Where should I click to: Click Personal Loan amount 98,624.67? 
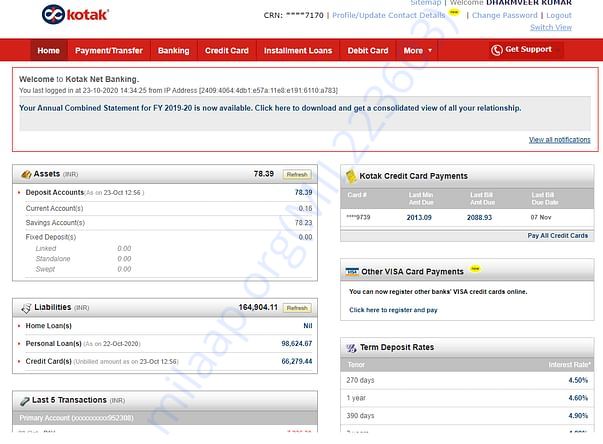coord(297,343)
